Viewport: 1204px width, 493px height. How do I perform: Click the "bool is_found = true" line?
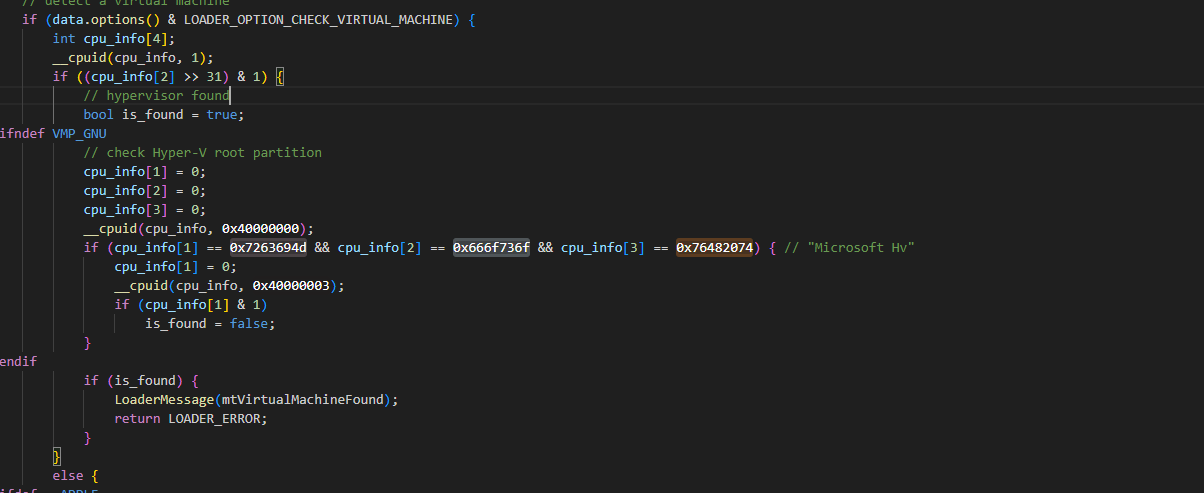point(163,115)
